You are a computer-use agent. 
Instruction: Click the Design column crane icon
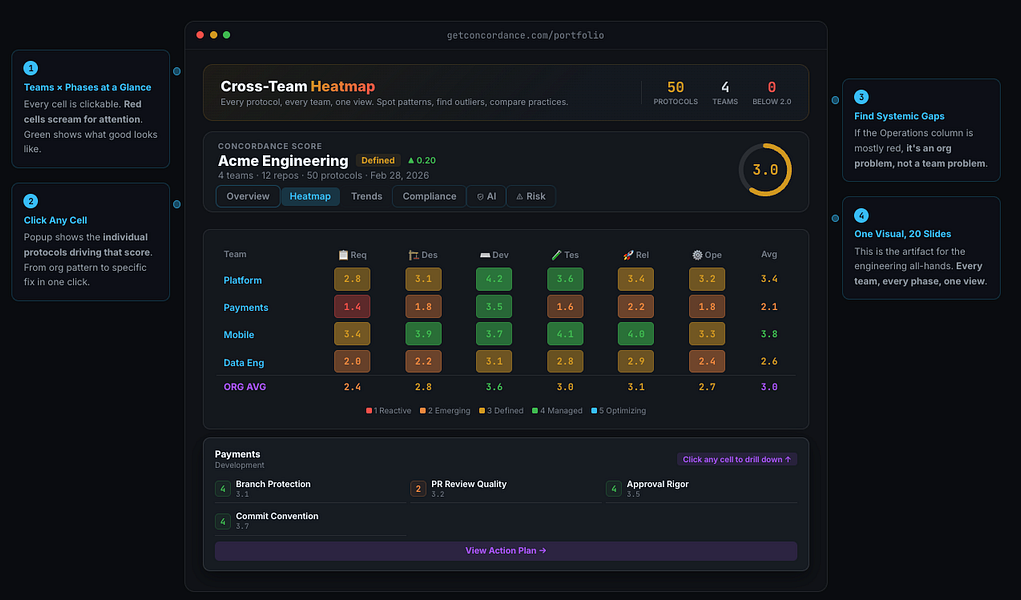click(x=413, y=255)
